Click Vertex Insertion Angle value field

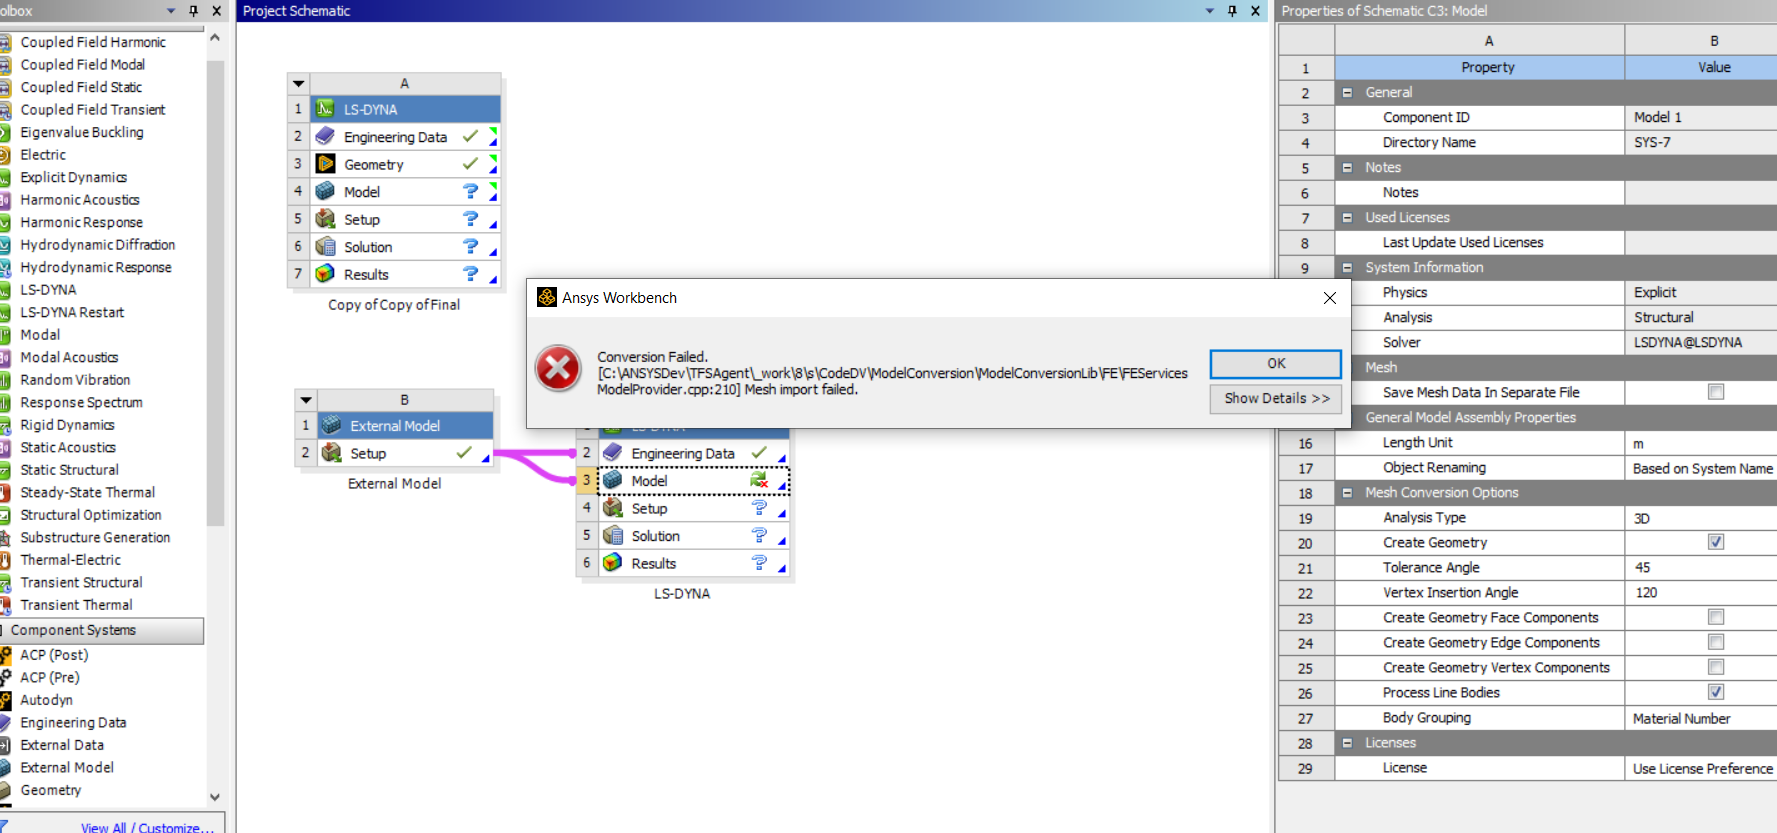pyautogui.click(x=1701, y=592)
